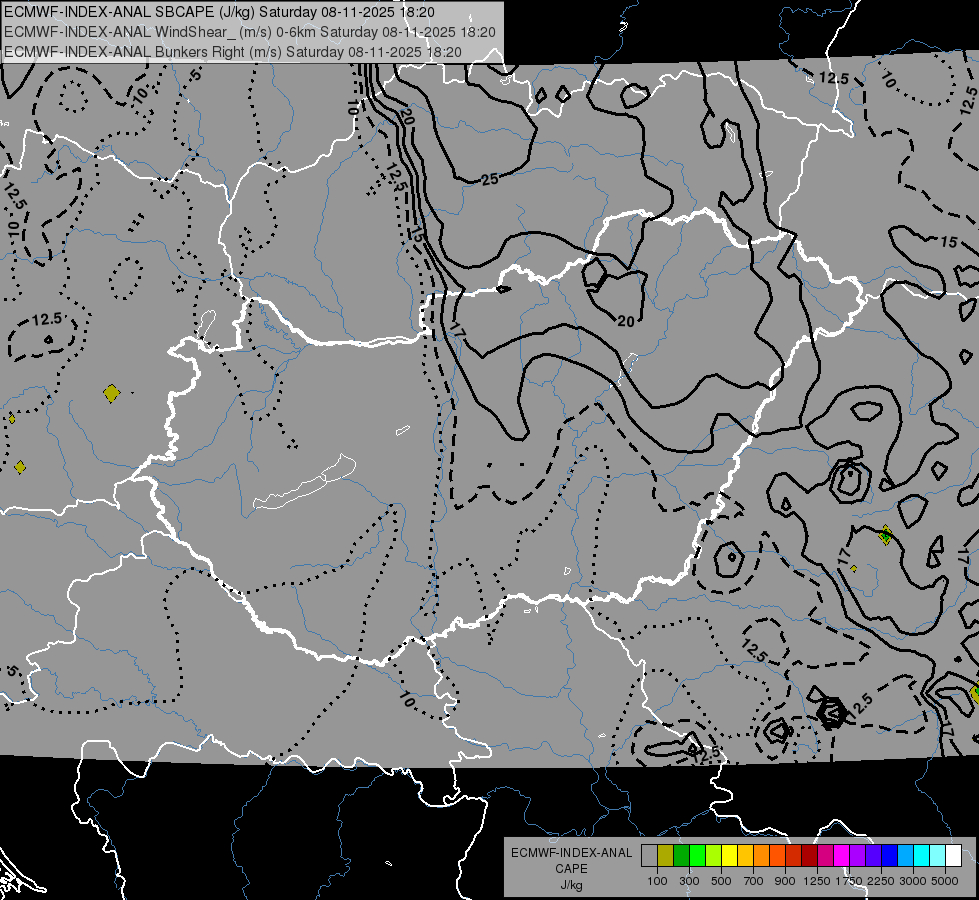
Task: Click the 500 legend value
Action: click(x=721, y=881)
